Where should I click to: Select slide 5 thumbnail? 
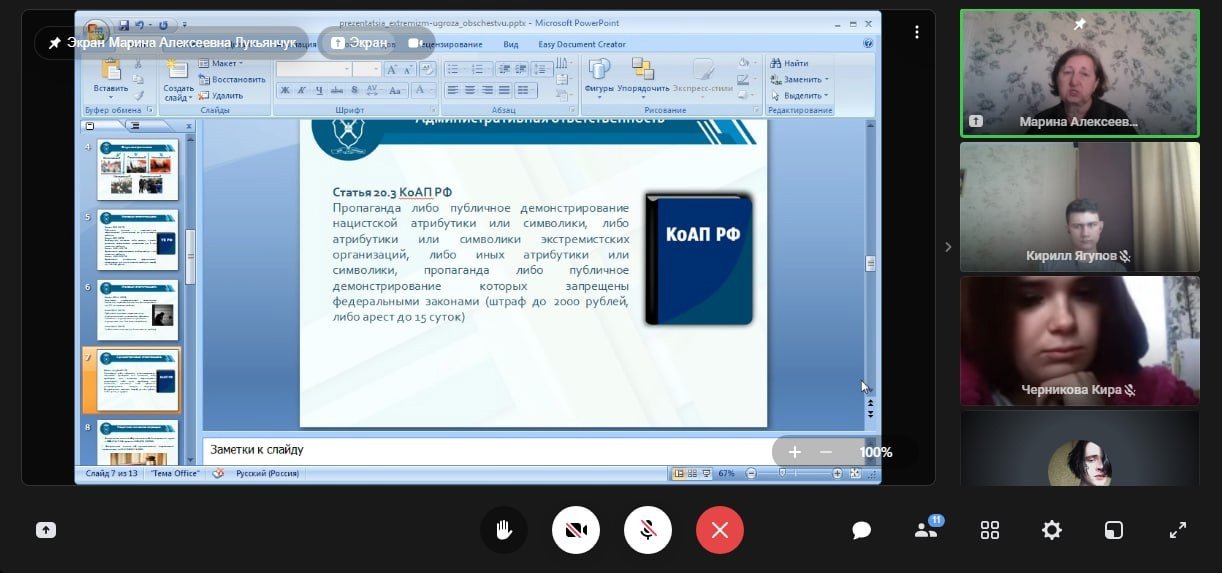pos(138,240)
